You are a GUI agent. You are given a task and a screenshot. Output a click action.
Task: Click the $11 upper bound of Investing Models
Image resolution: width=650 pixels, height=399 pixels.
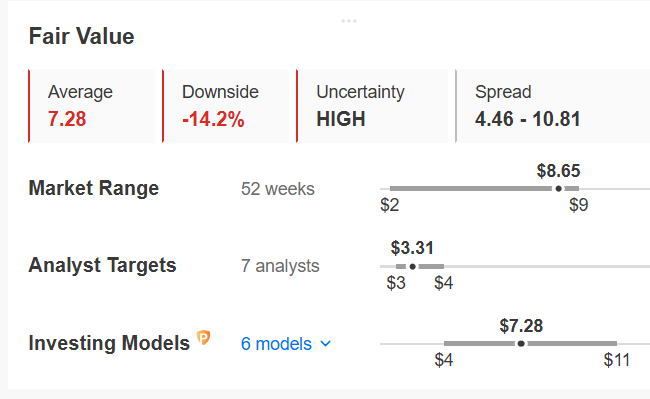point(617,360)
